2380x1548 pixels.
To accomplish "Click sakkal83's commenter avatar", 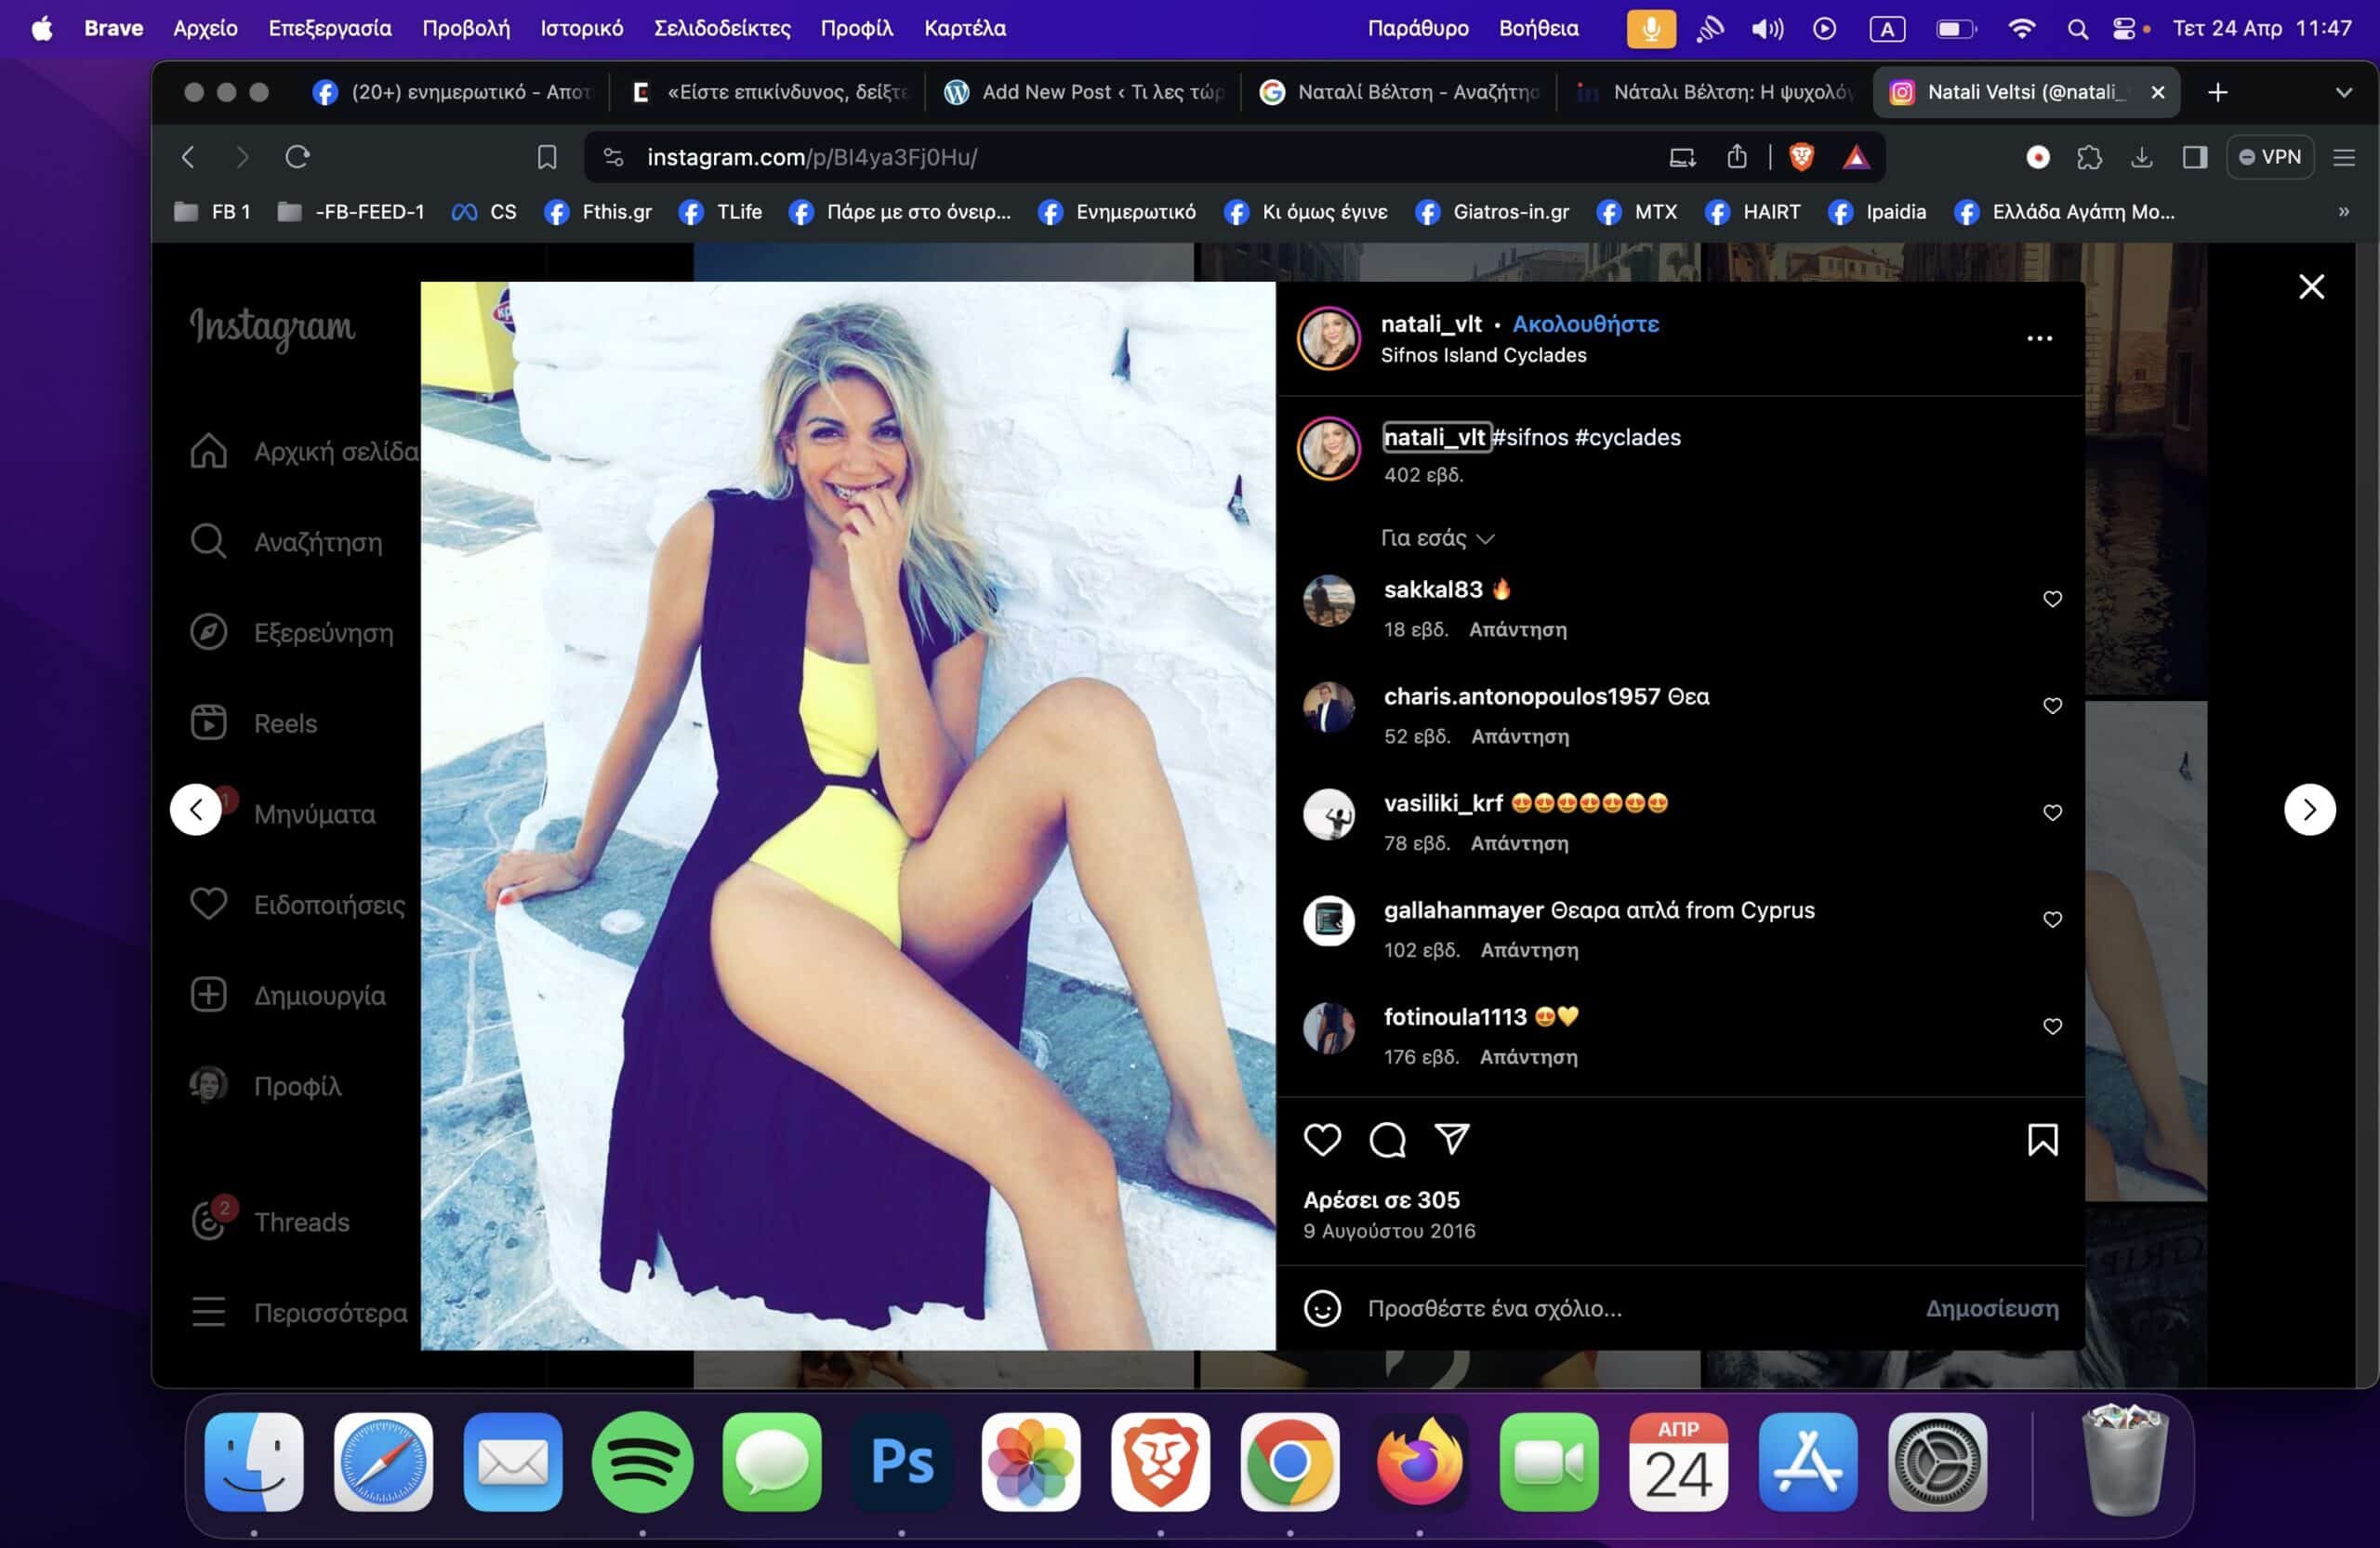I will click(x=1328, y=600).
